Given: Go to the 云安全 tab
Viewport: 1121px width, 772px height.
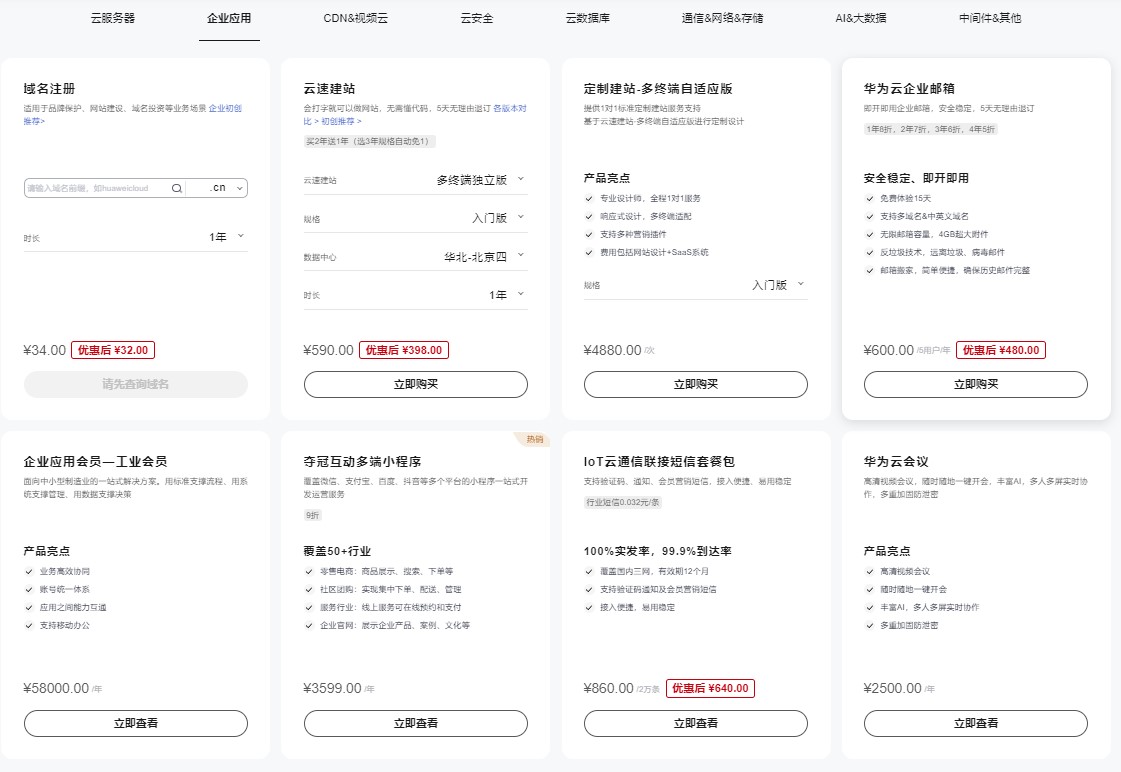Looking at the screenshot, I should 477,18.
